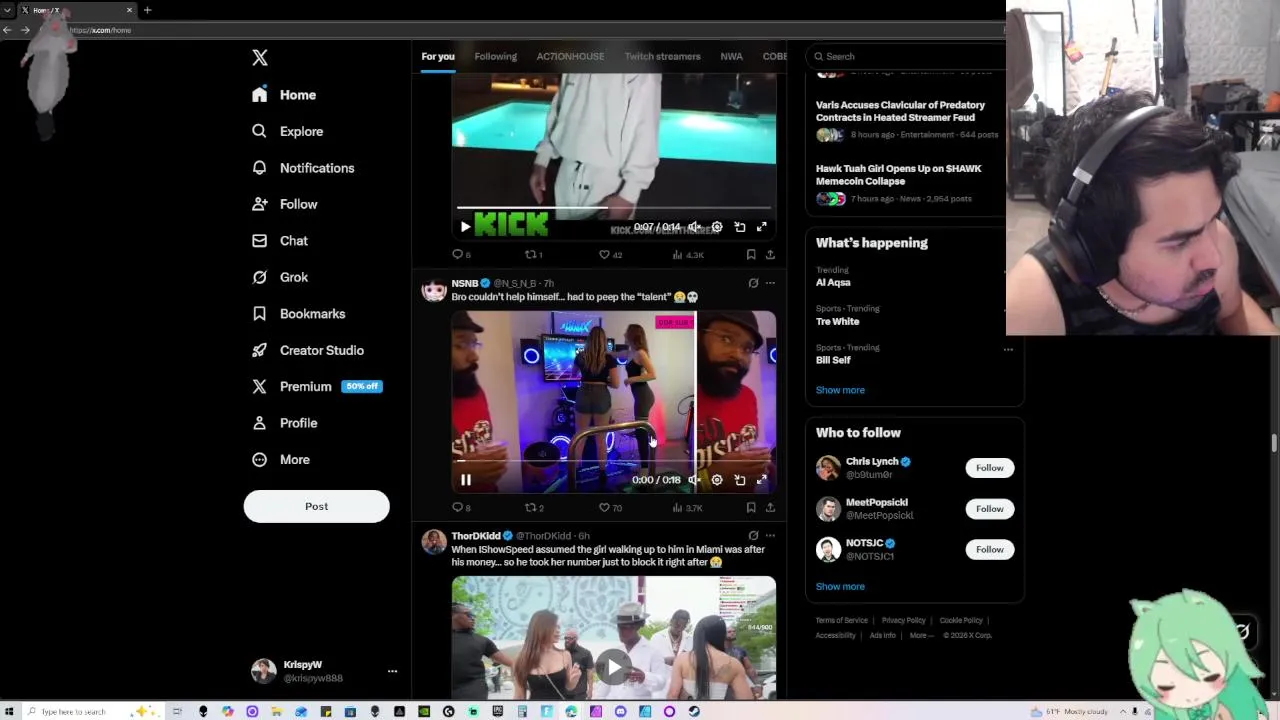This screenshot has height=720, width=1280.
Task: Open KrispyW account menu ellipsis
Action: pos(392,671)
